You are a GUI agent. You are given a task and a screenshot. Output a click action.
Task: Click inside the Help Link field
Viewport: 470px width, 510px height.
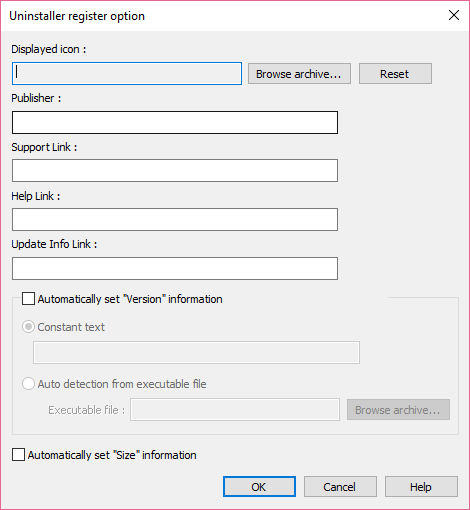click(x=175, y=219)
